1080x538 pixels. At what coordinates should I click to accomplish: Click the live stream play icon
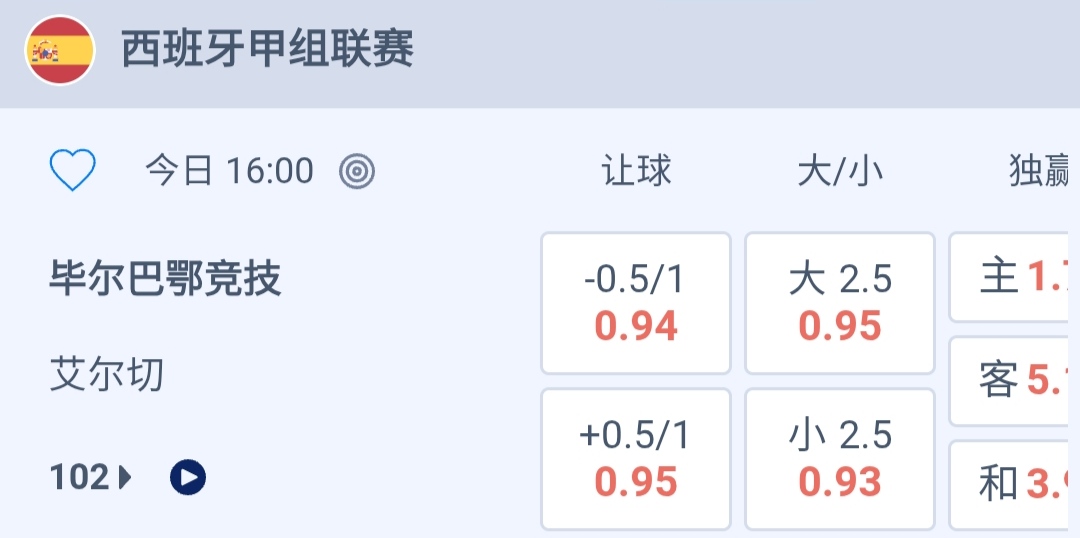tap(188, 478)
